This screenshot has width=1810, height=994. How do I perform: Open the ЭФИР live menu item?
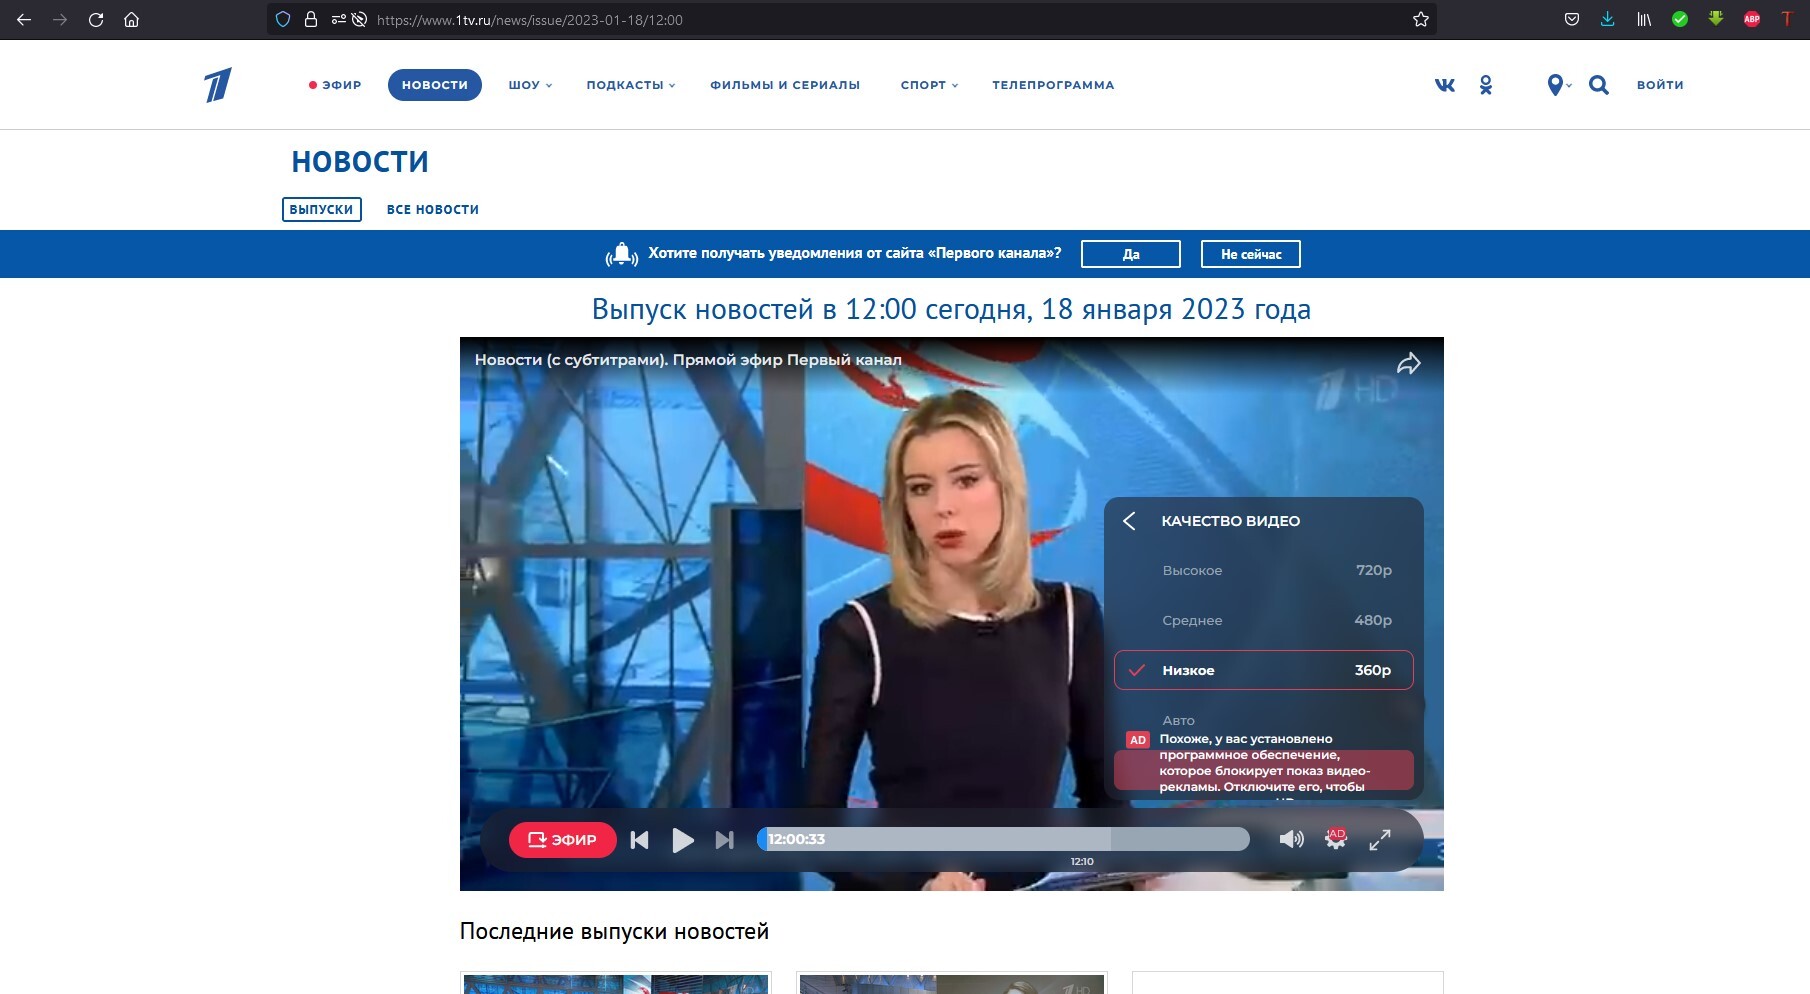335,85
